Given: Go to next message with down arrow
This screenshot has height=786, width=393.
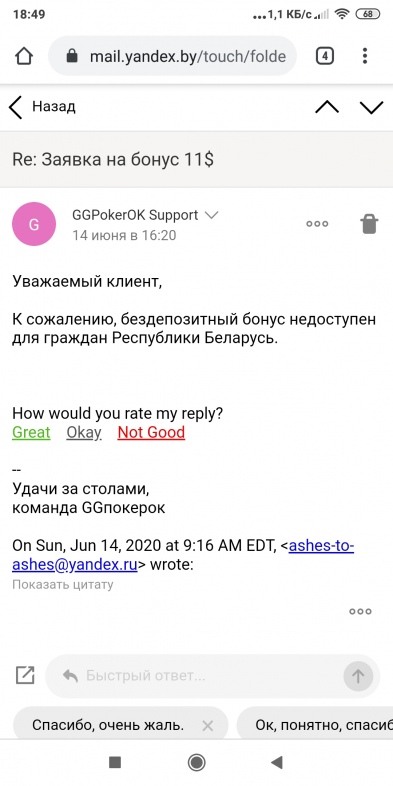Looking at the screenshot, I should coord(371,107).
